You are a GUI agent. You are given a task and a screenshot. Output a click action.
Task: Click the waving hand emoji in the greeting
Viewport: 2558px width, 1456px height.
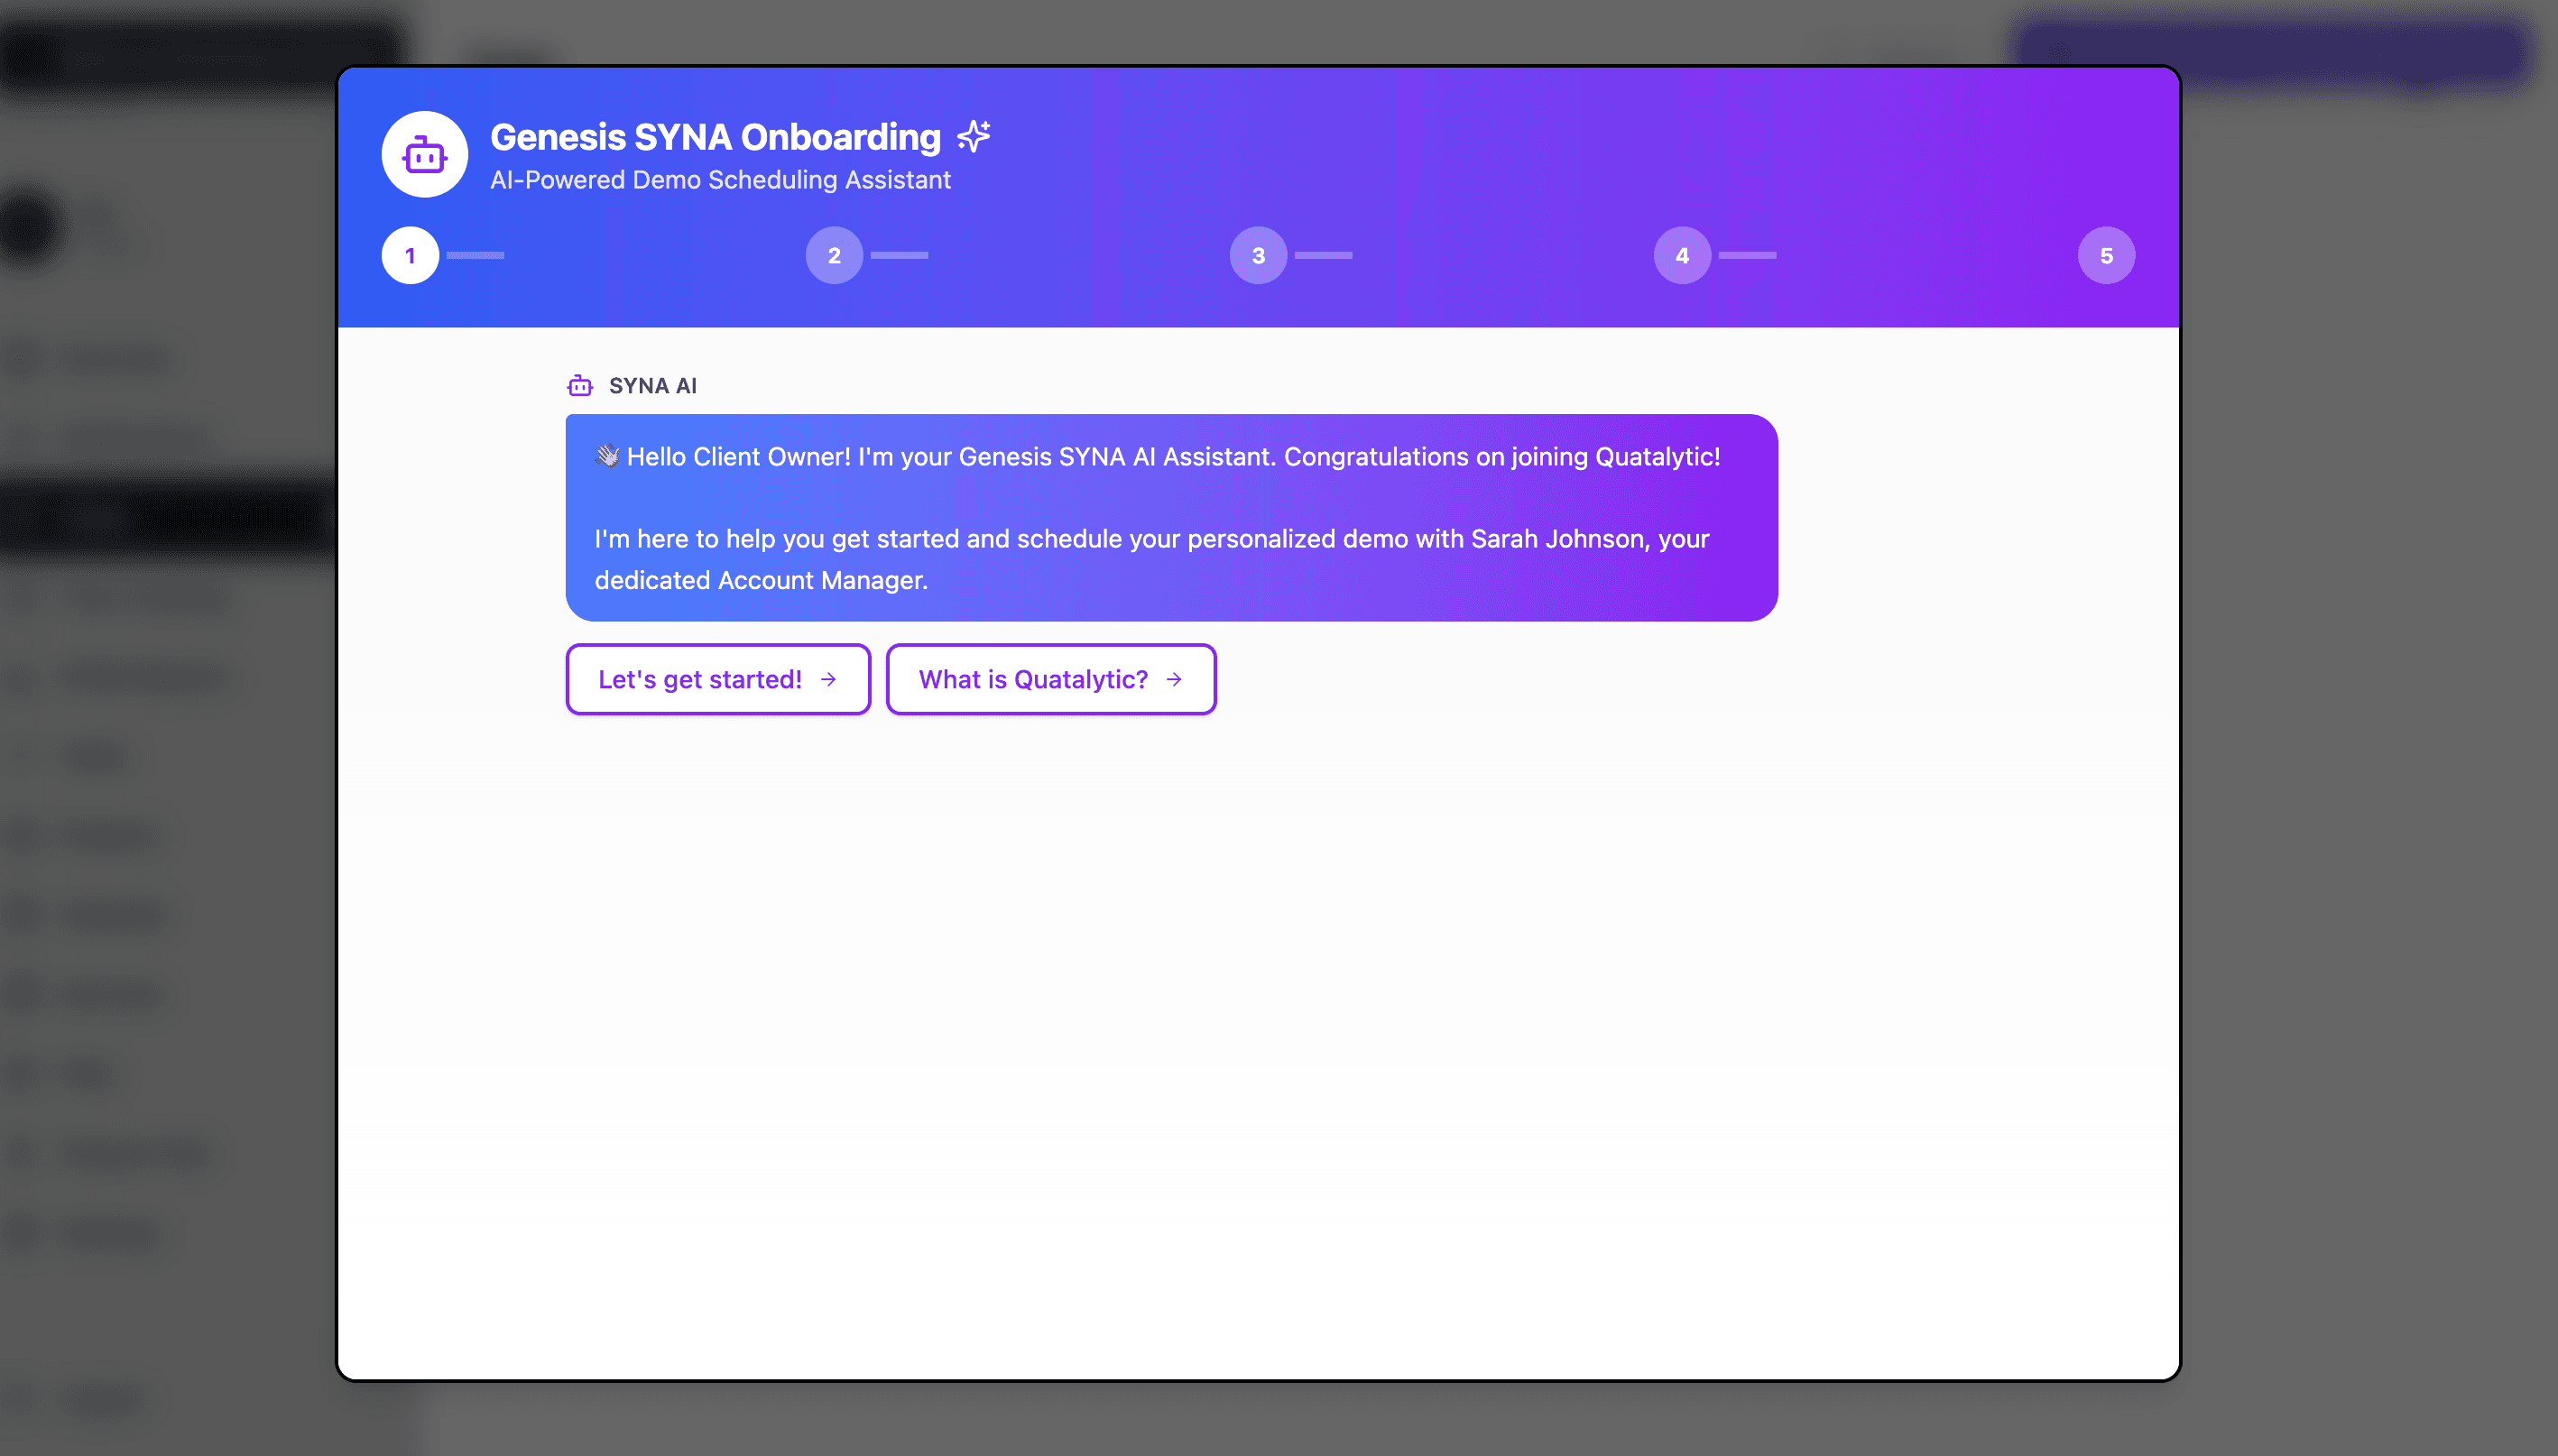[x=607, y=457]
